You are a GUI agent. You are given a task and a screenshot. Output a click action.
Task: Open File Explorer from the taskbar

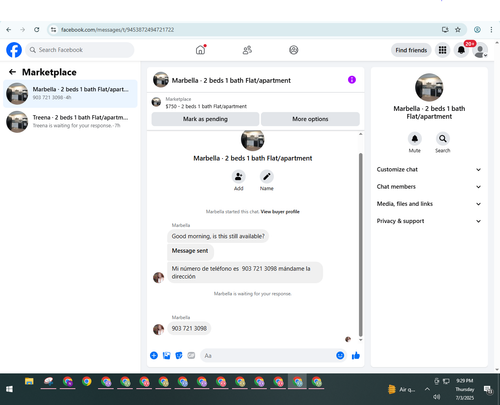(29, 382)
